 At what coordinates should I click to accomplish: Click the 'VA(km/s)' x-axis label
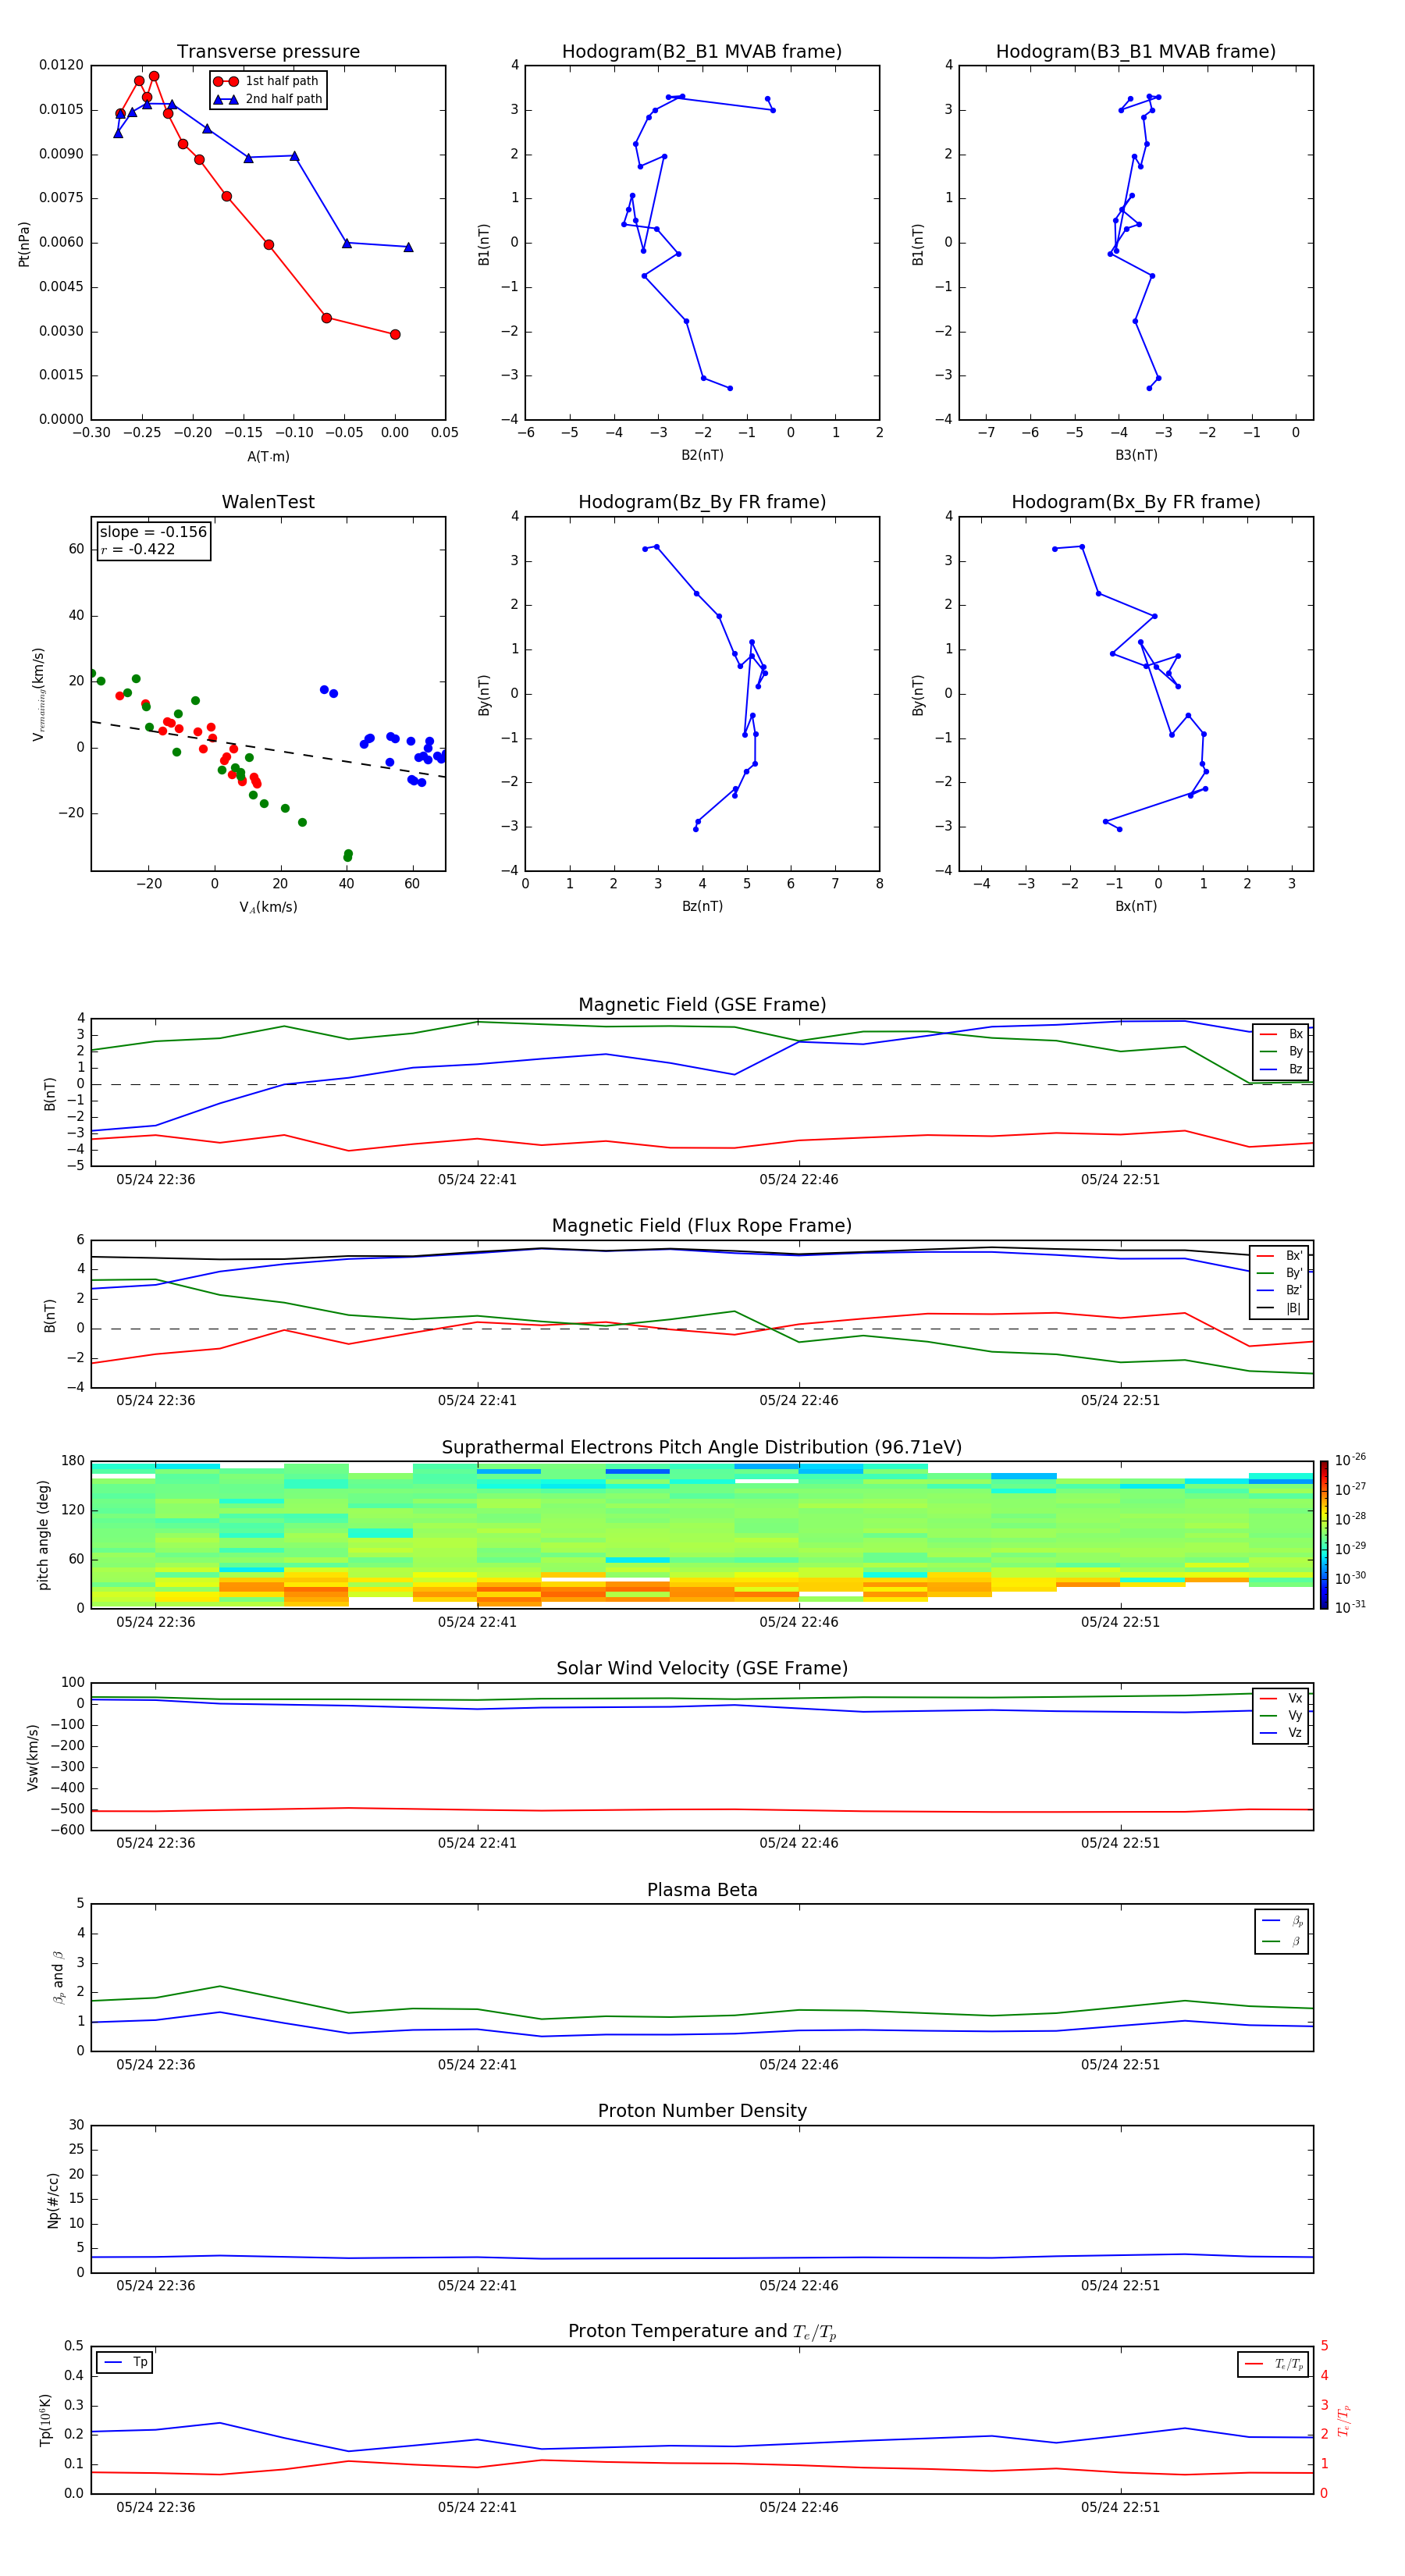coord(268,907)
